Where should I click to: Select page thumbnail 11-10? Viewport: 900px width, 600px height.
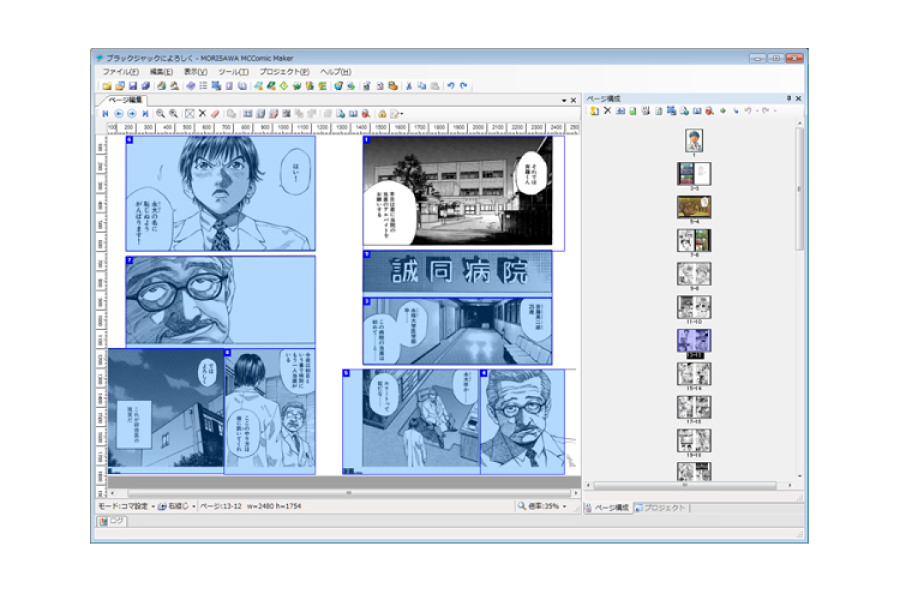[694, 307]
